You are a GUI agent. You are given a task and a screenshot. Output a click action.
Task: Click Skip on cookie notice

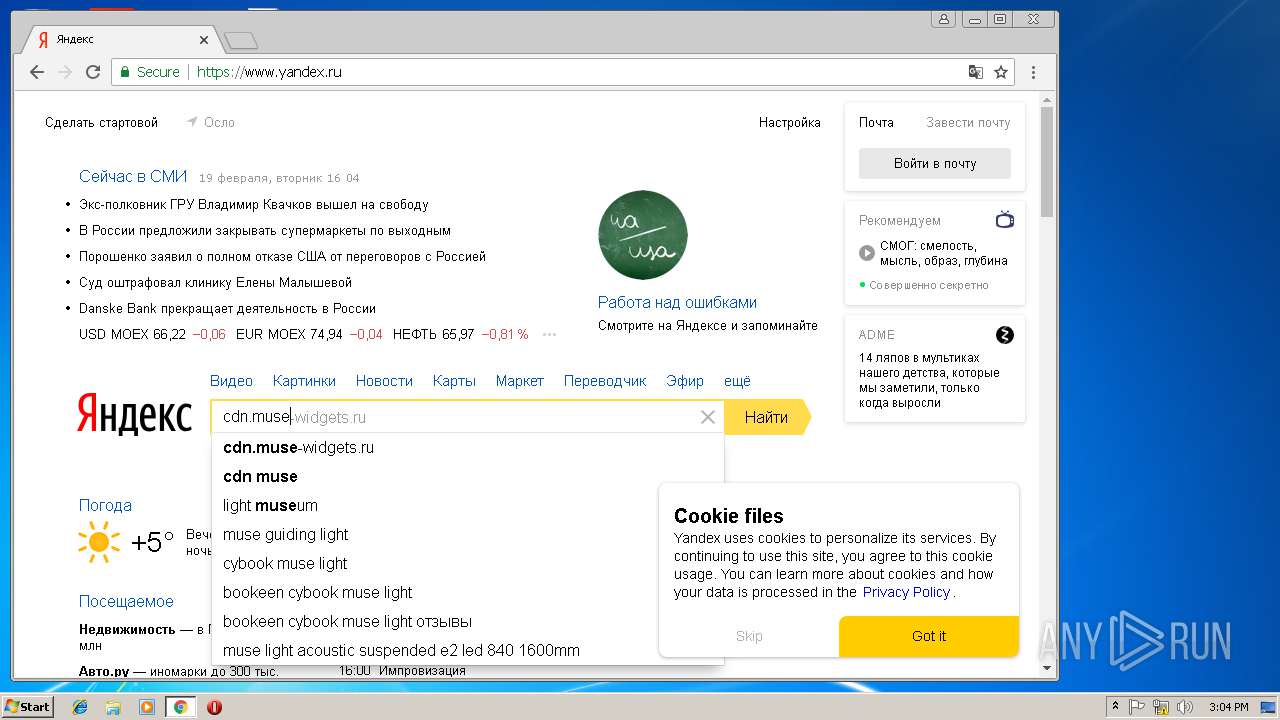pos(749,636)
